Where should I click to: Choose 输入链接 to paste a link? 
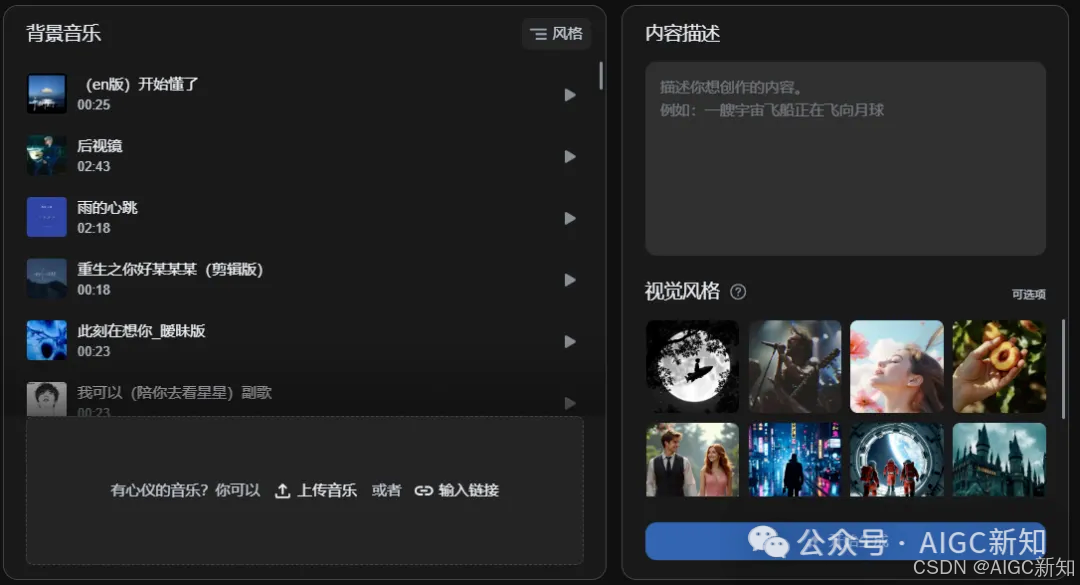point(457,491)
